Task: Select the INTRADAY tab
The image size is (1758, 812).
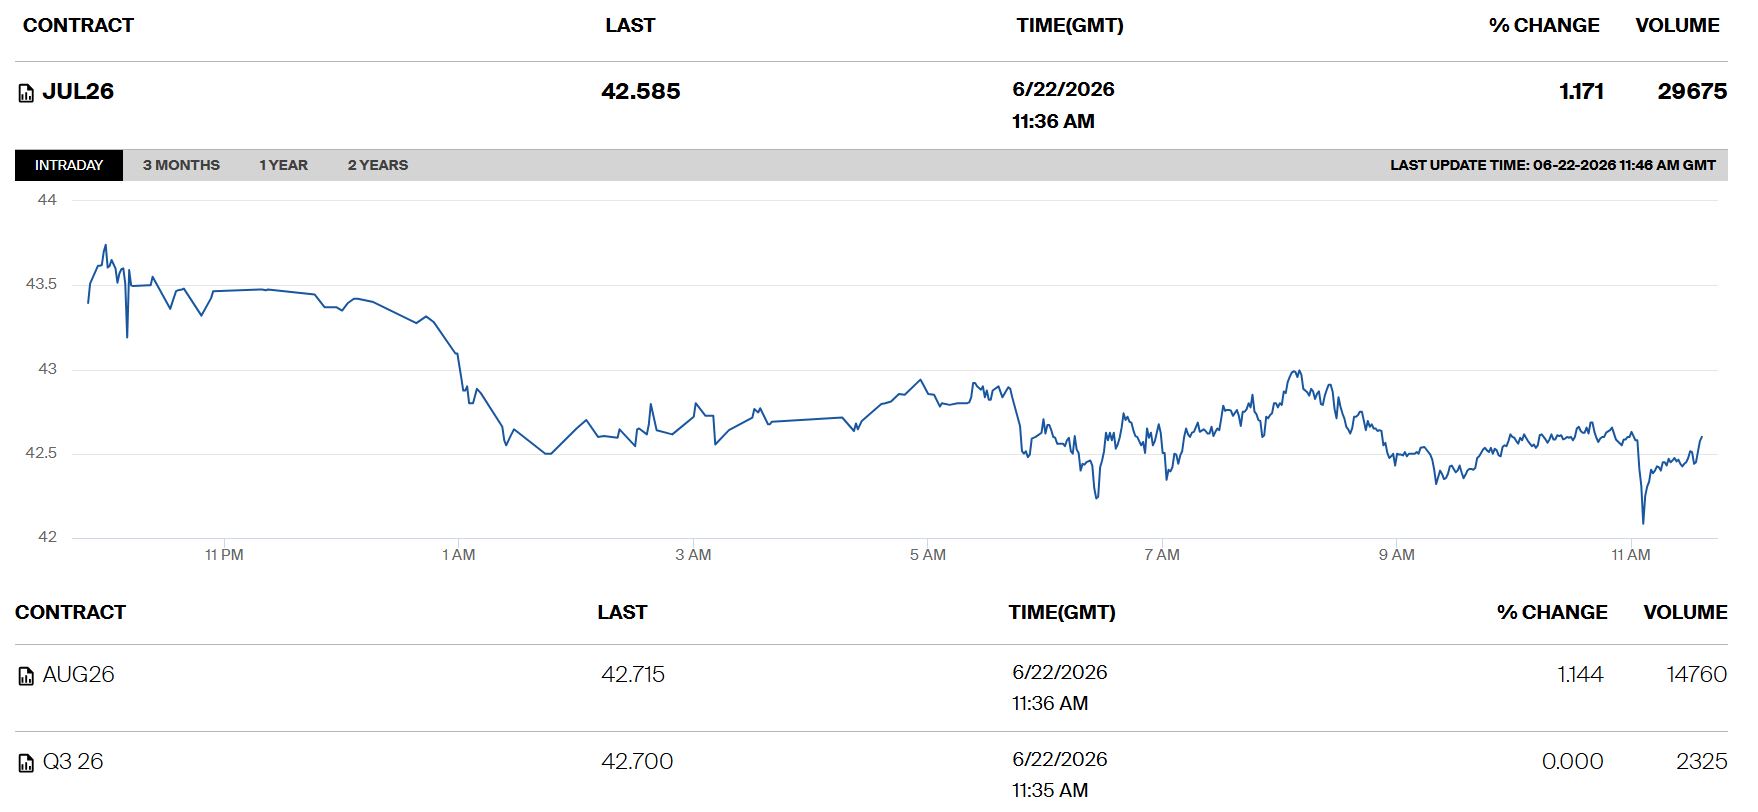Action: [x=69, y=165]
